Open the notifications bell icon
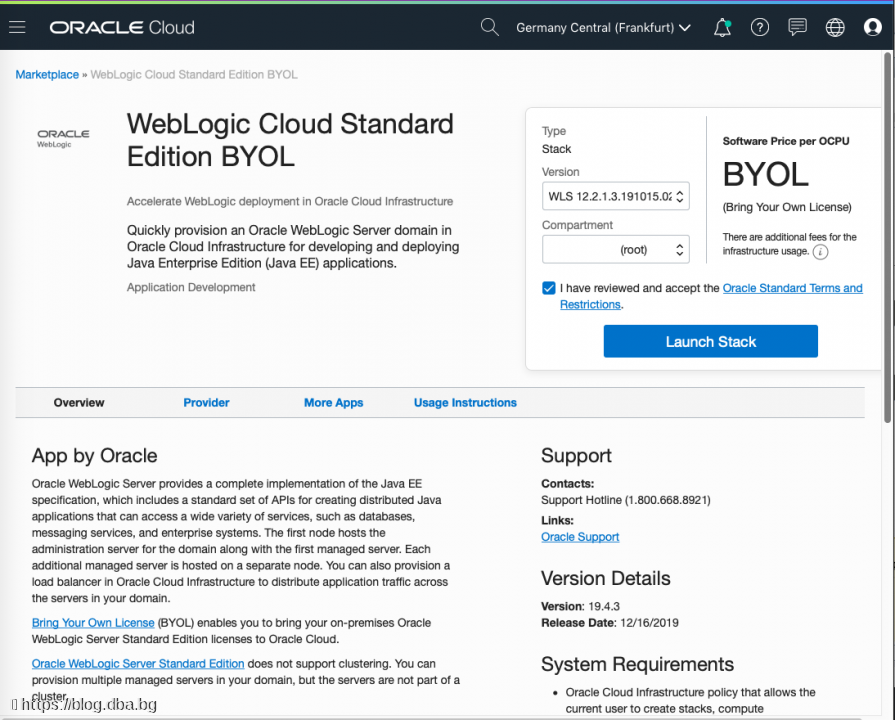The image size is (895, 720). [x=722, y=27]
